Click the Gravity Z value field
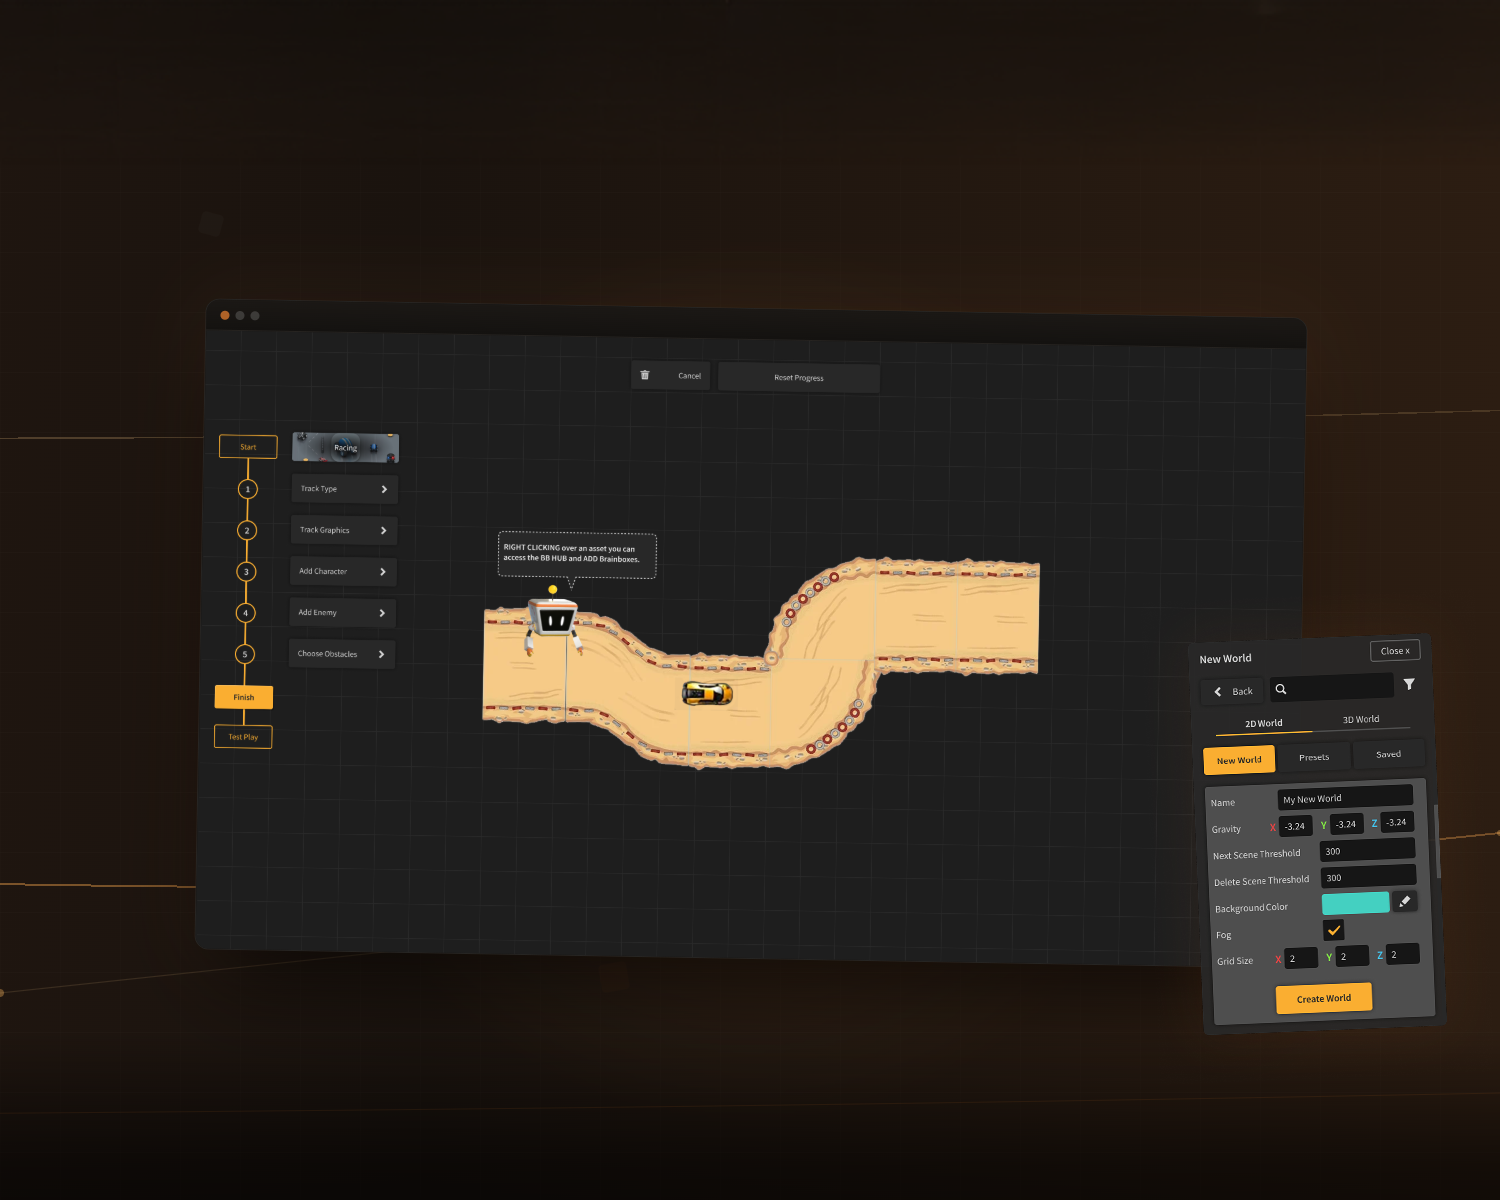1500x1200 pixels. click(1397, 823)
